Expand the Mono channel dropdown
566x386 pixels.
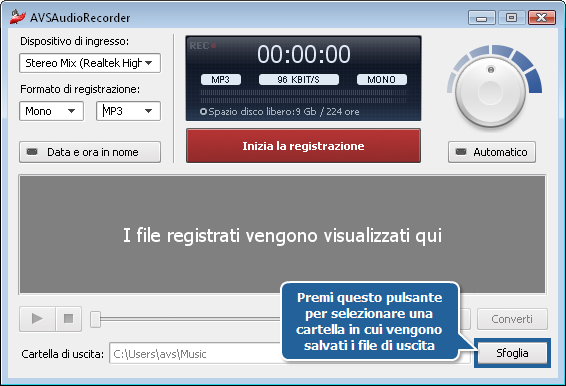click(51, 111)
